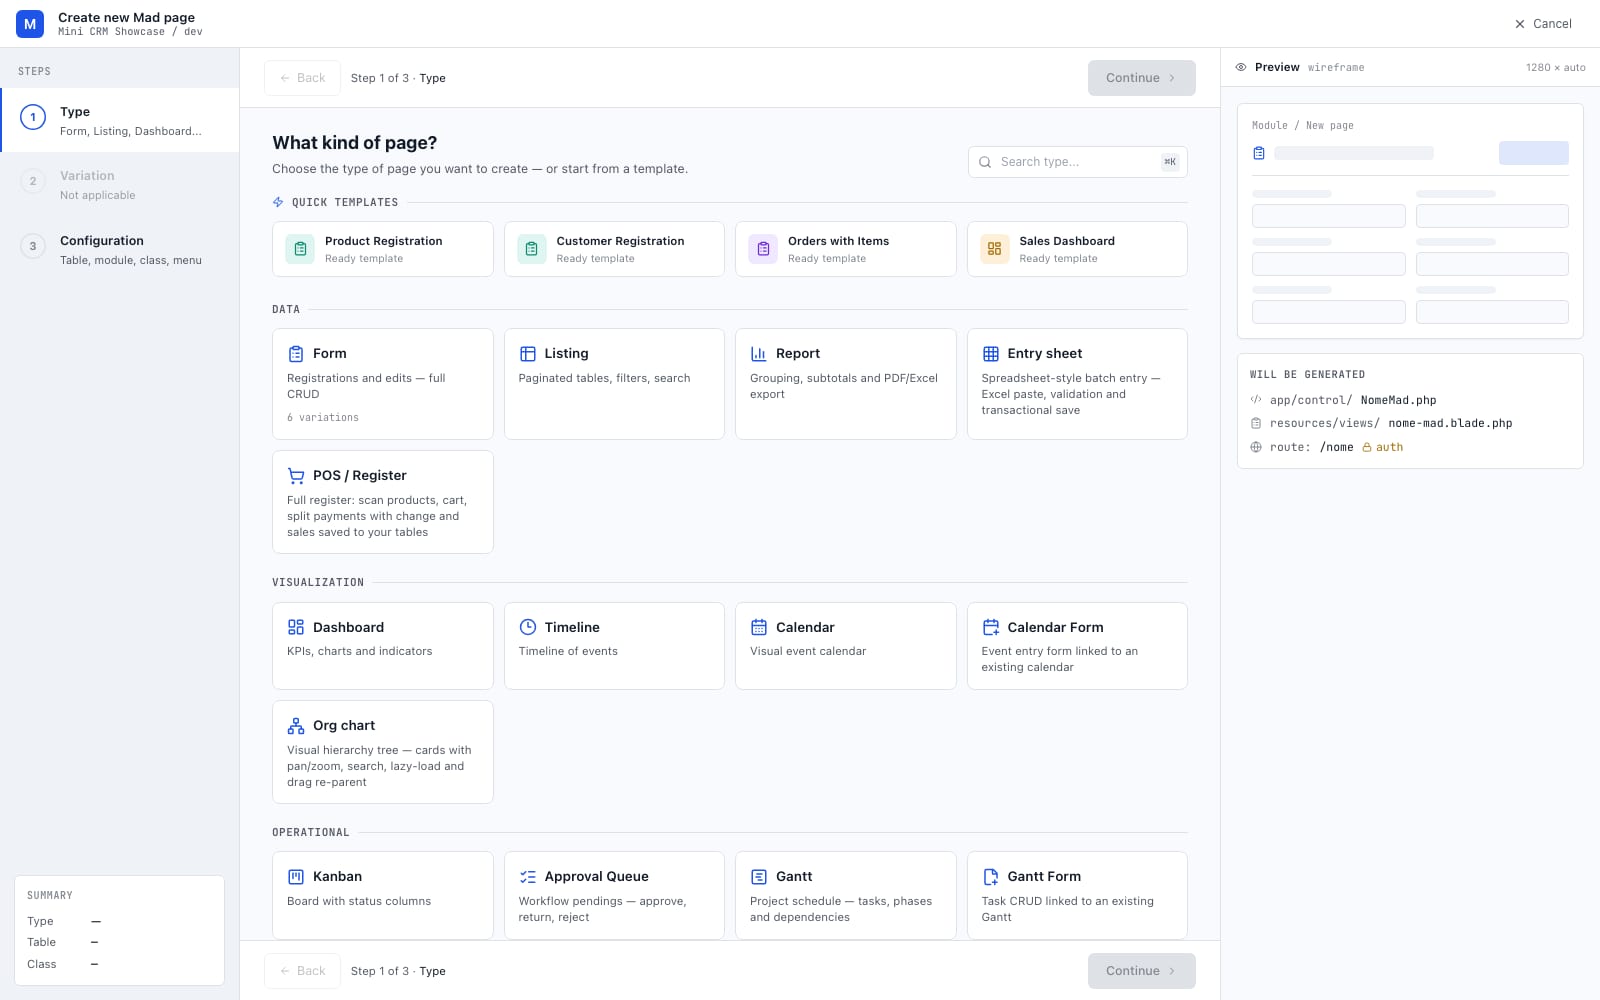Click the bottom Continue button
This screenshot has height=1000, width=1600.
pyautogui.click(x=1141, y=971)
